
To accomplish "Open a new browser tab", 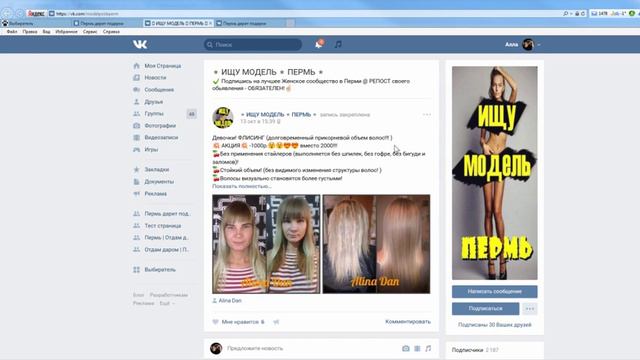I will tap(290, 23).
